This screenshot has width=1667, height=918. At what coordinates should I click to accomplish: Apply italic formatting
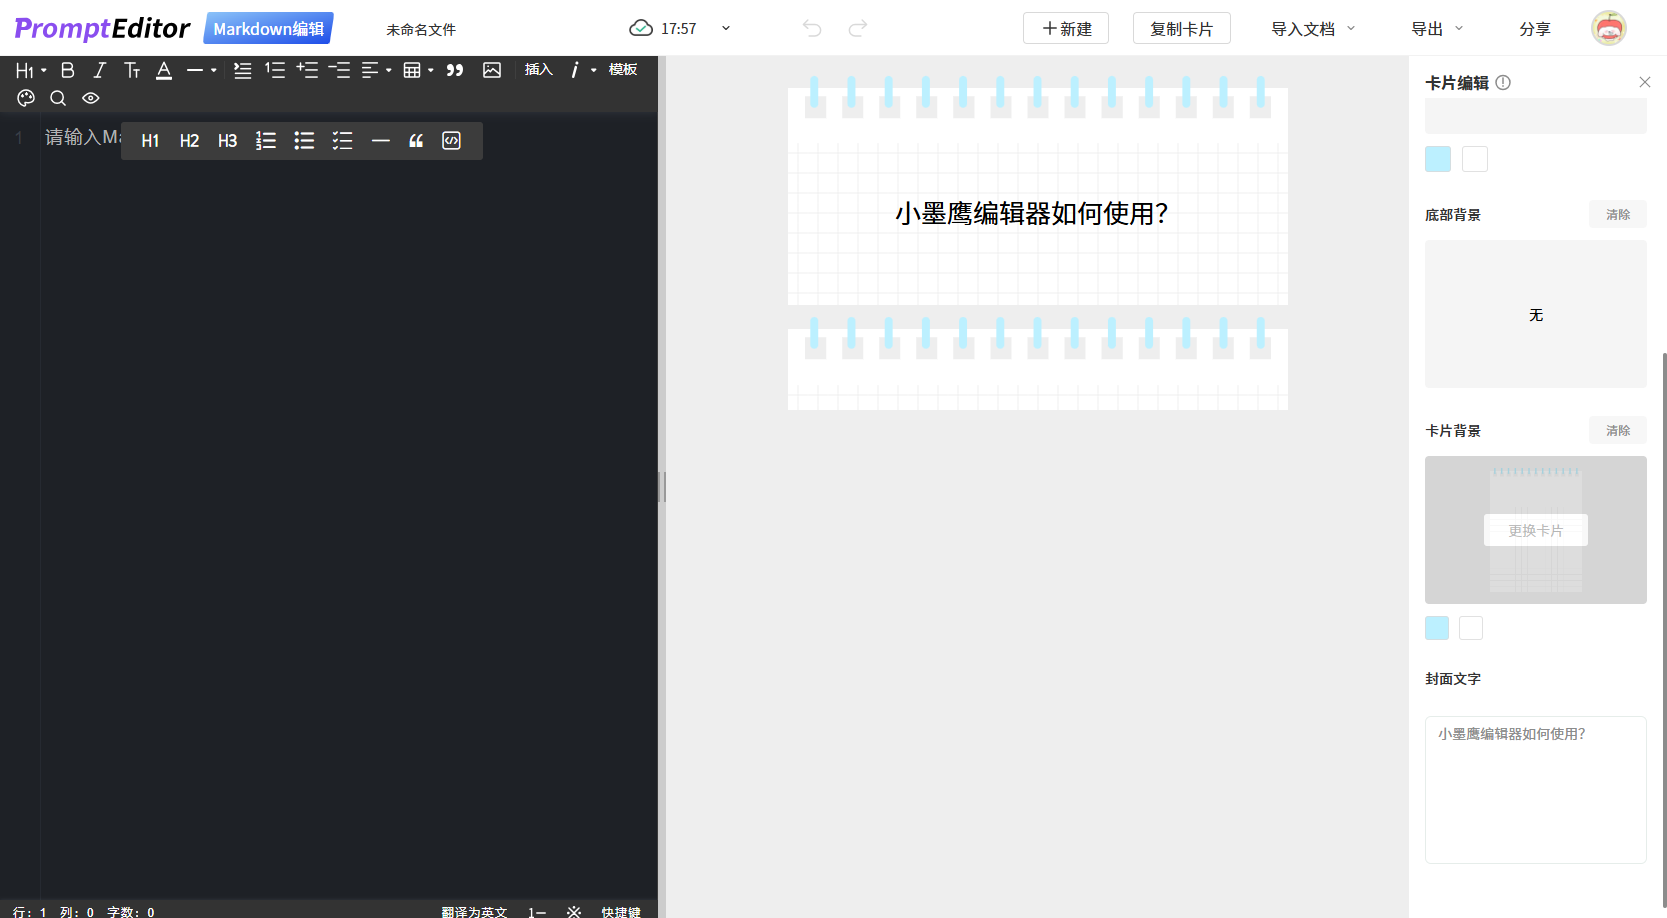coord(100,70)
